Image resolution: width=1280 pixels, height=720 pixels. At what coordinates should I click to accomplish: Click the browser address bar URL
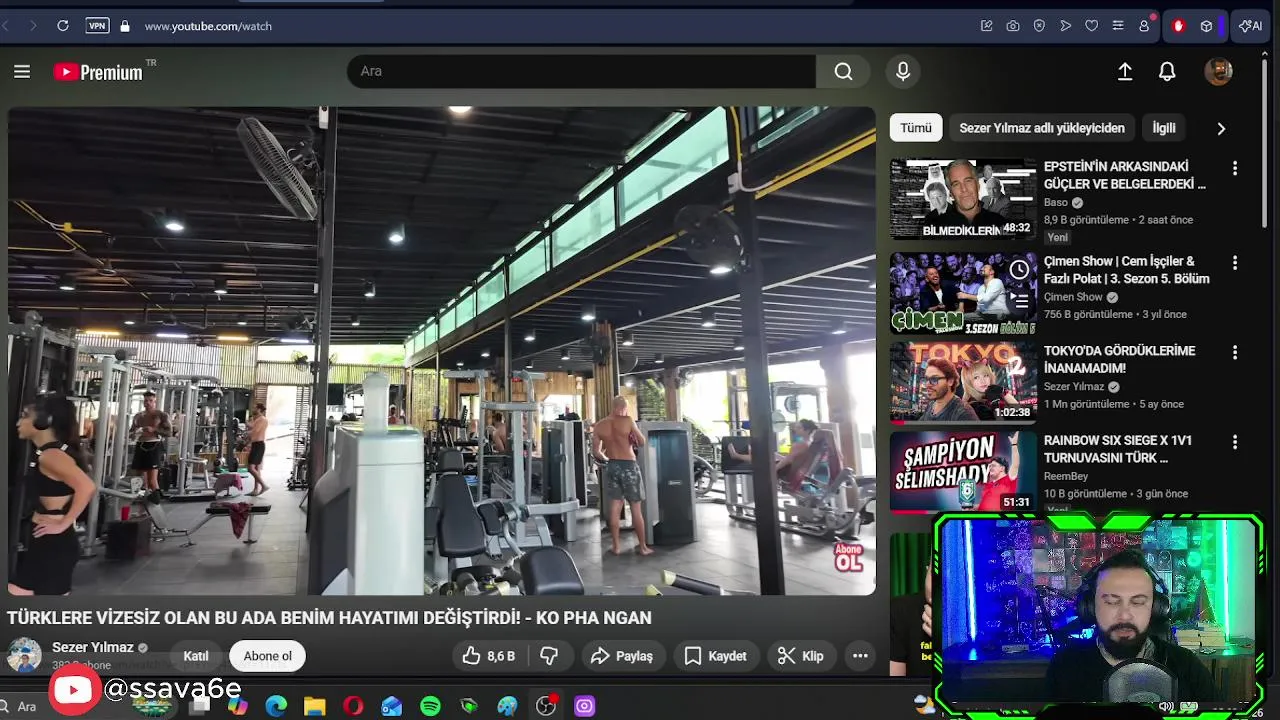[x=208, y=26]
